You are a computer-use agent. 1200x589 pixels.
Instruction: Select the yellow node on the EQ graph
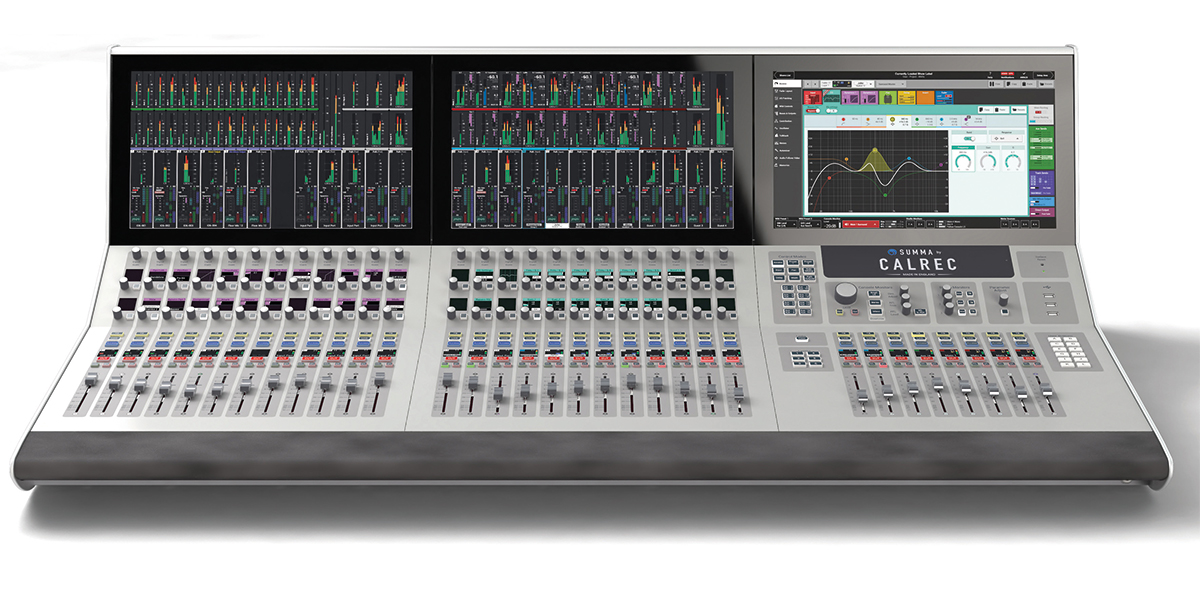(x=877, y=149)
